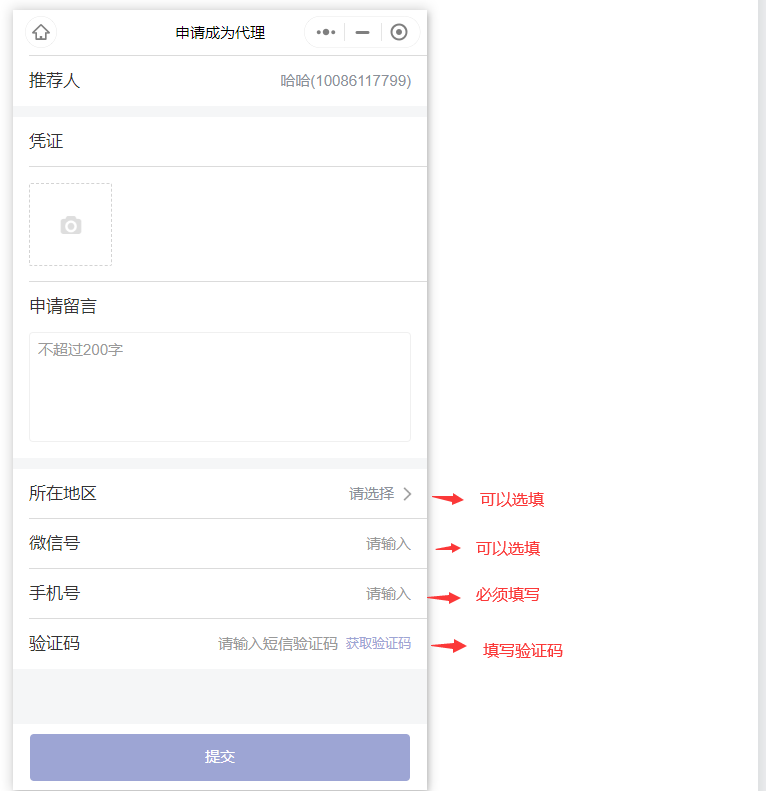Open the three-dot more options menu
Image resolution: width=766 pixels, height=791 pixels.
pos(325,32)
